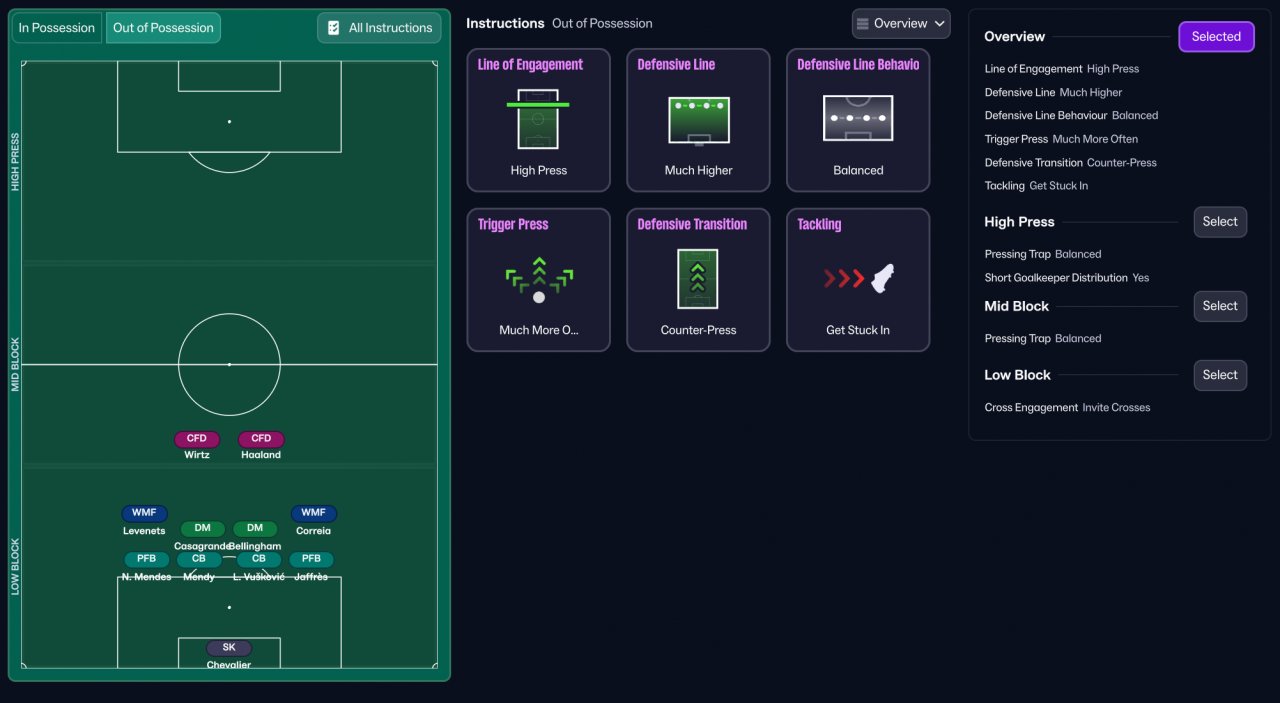The width and height of the screenshot is (1280, 703).
Task: Click the Defensive Line Behaviour icon
Action: pyautogui.click(x=858, y=118)
